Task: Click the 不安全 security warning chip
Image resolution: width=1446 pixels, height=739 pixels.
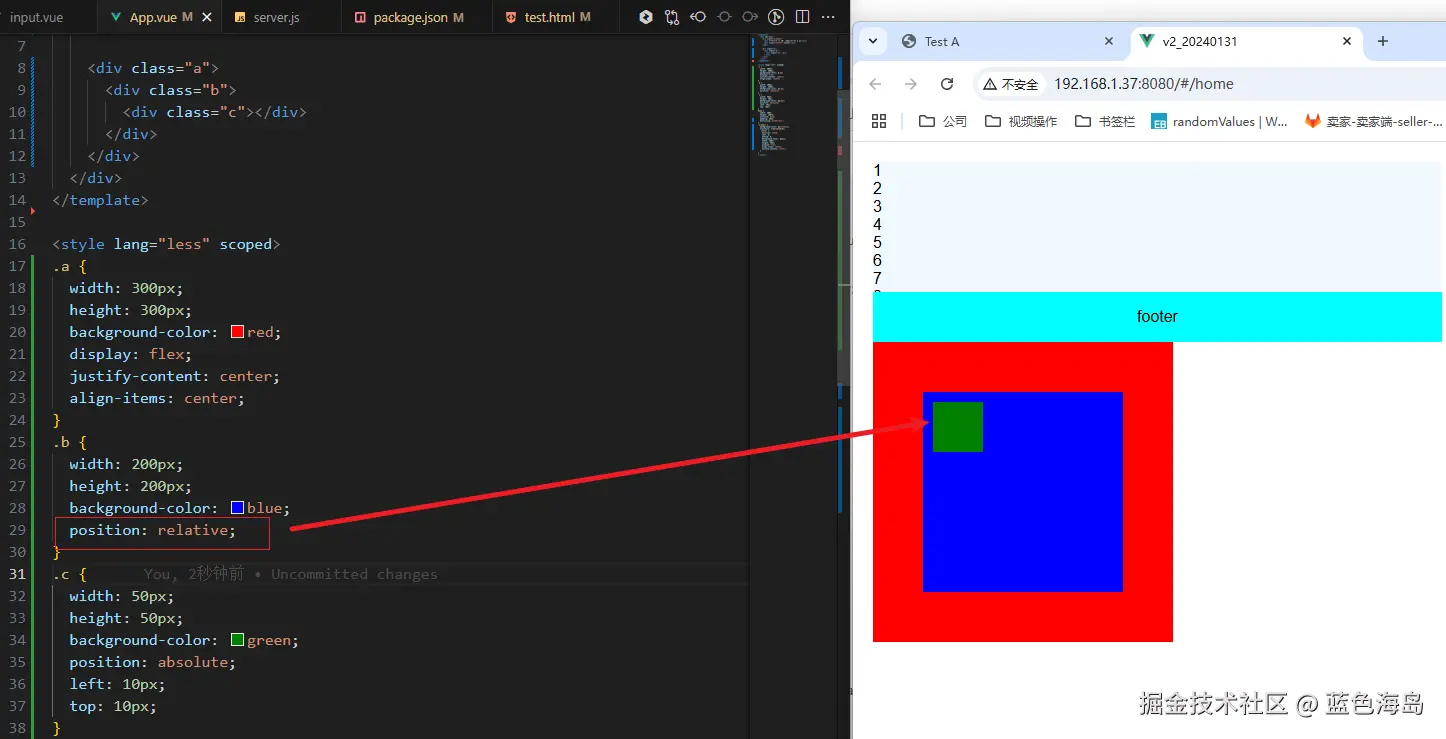Action: 1010,84
